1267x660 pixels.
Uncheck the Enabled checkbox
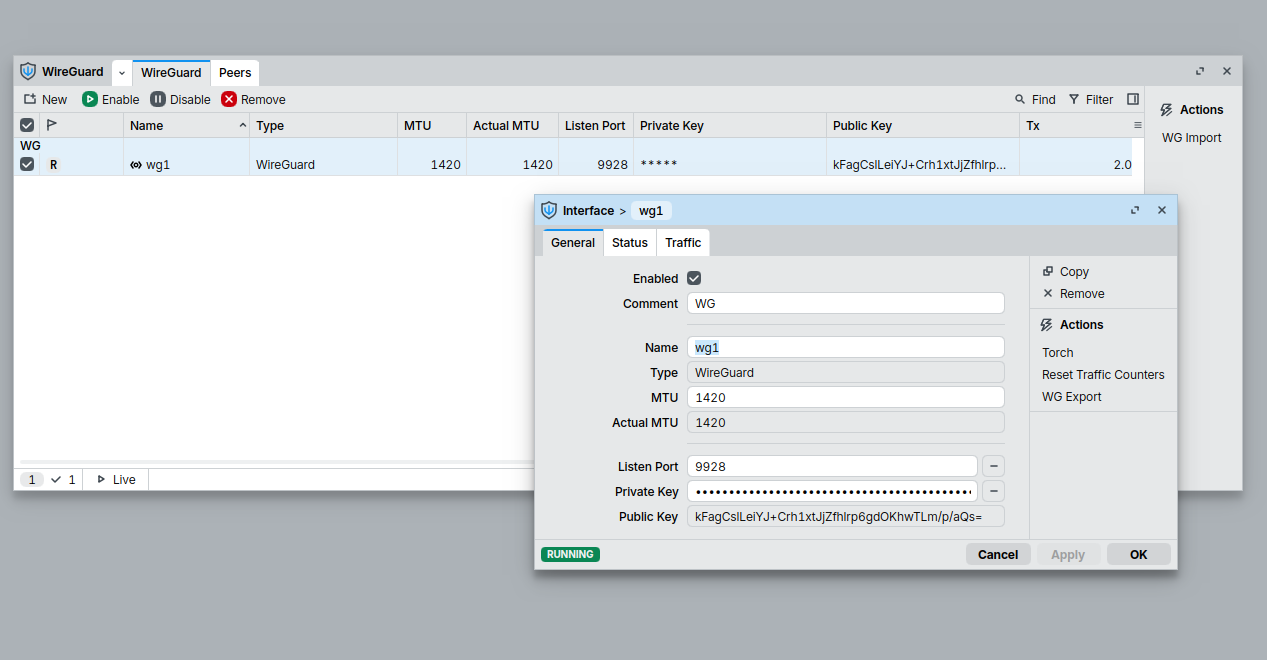(694, 278)
